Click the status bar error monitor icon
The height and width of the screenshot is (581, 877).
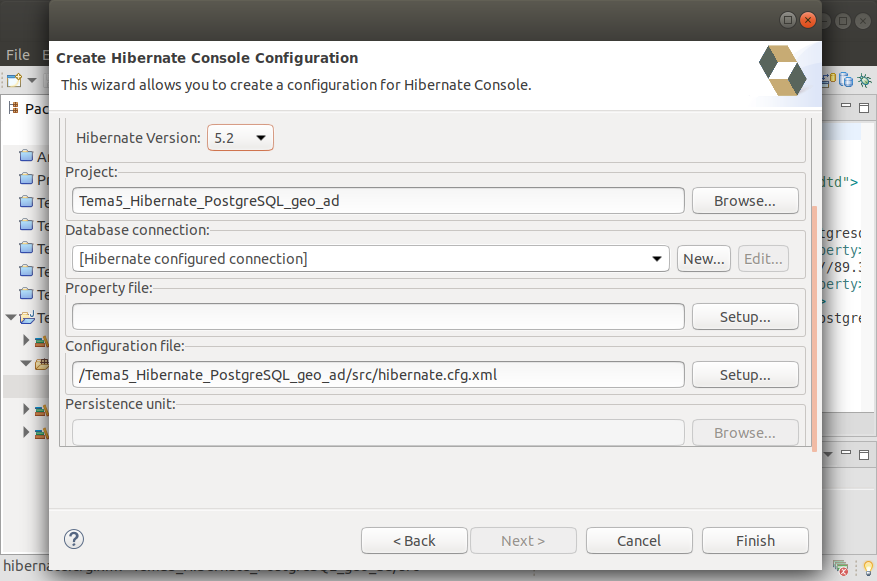(841, 568)
